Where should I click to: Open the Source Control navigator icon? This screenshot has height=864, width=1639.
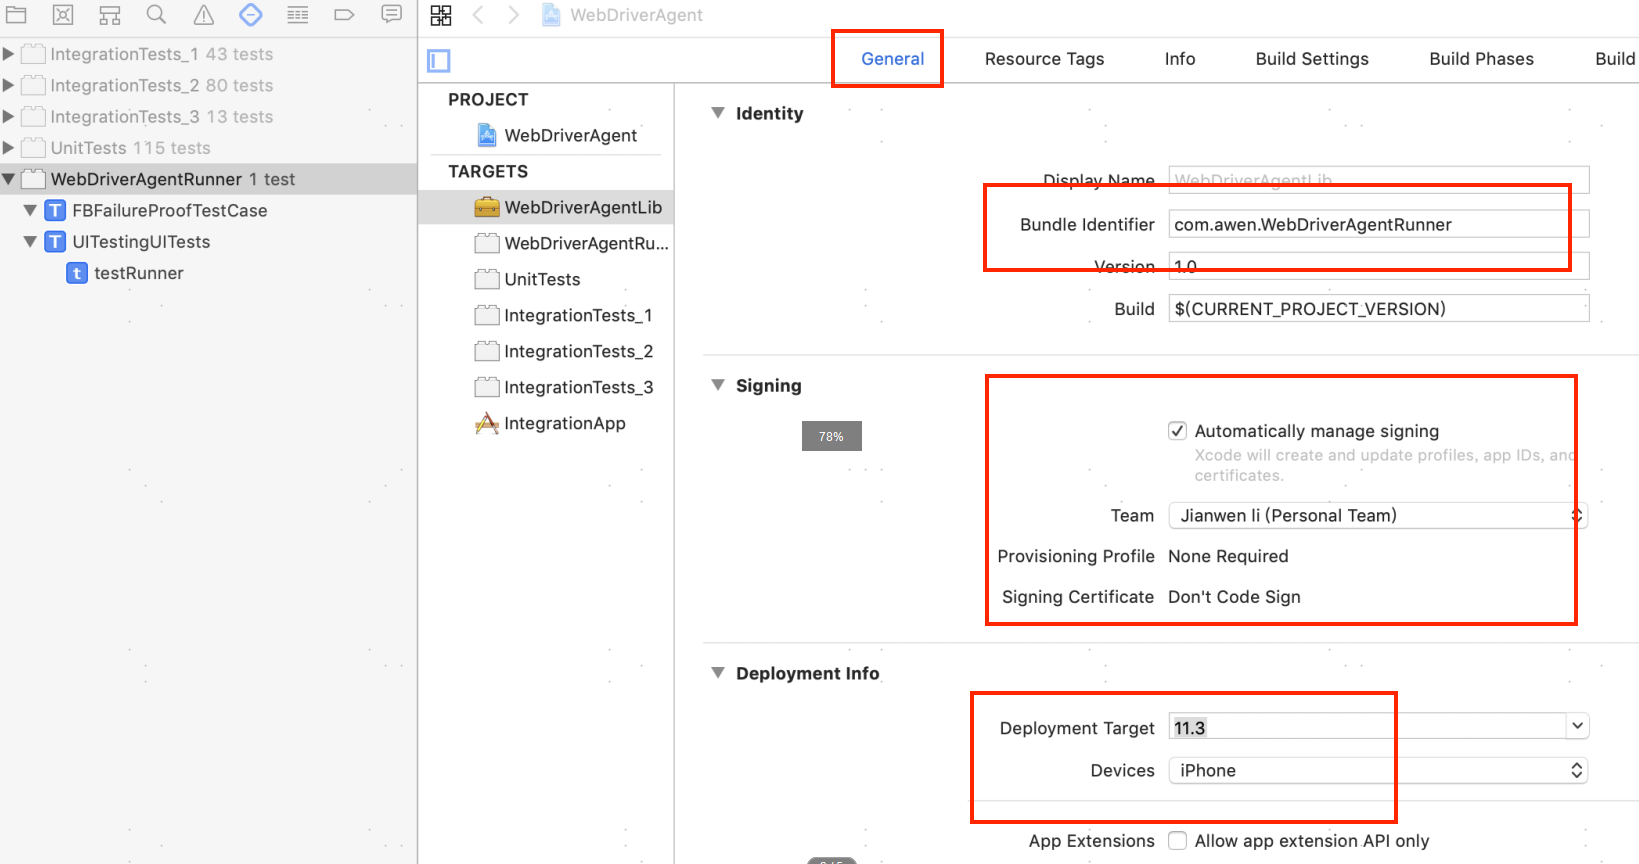click(x=63, y=14)
